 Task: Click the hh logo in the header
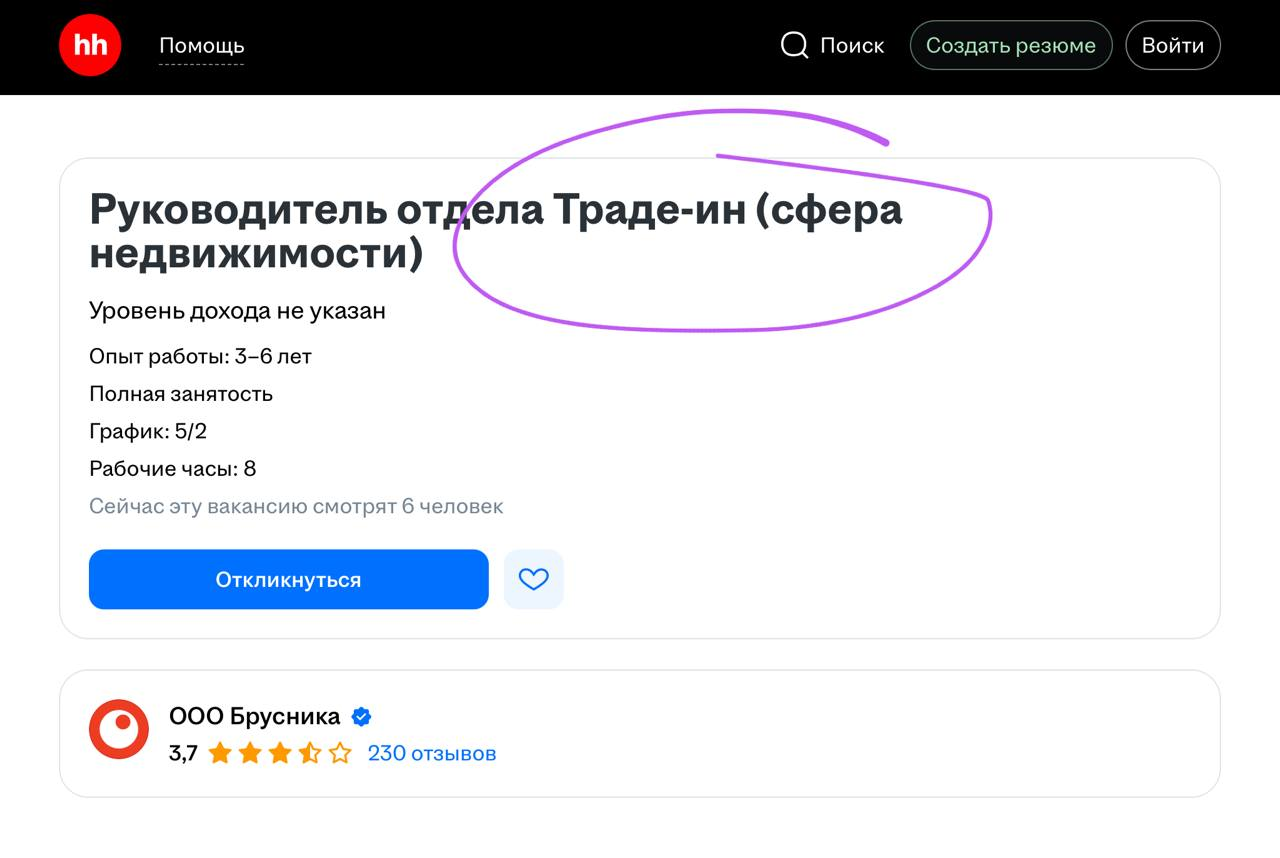[x=90, y=46]
